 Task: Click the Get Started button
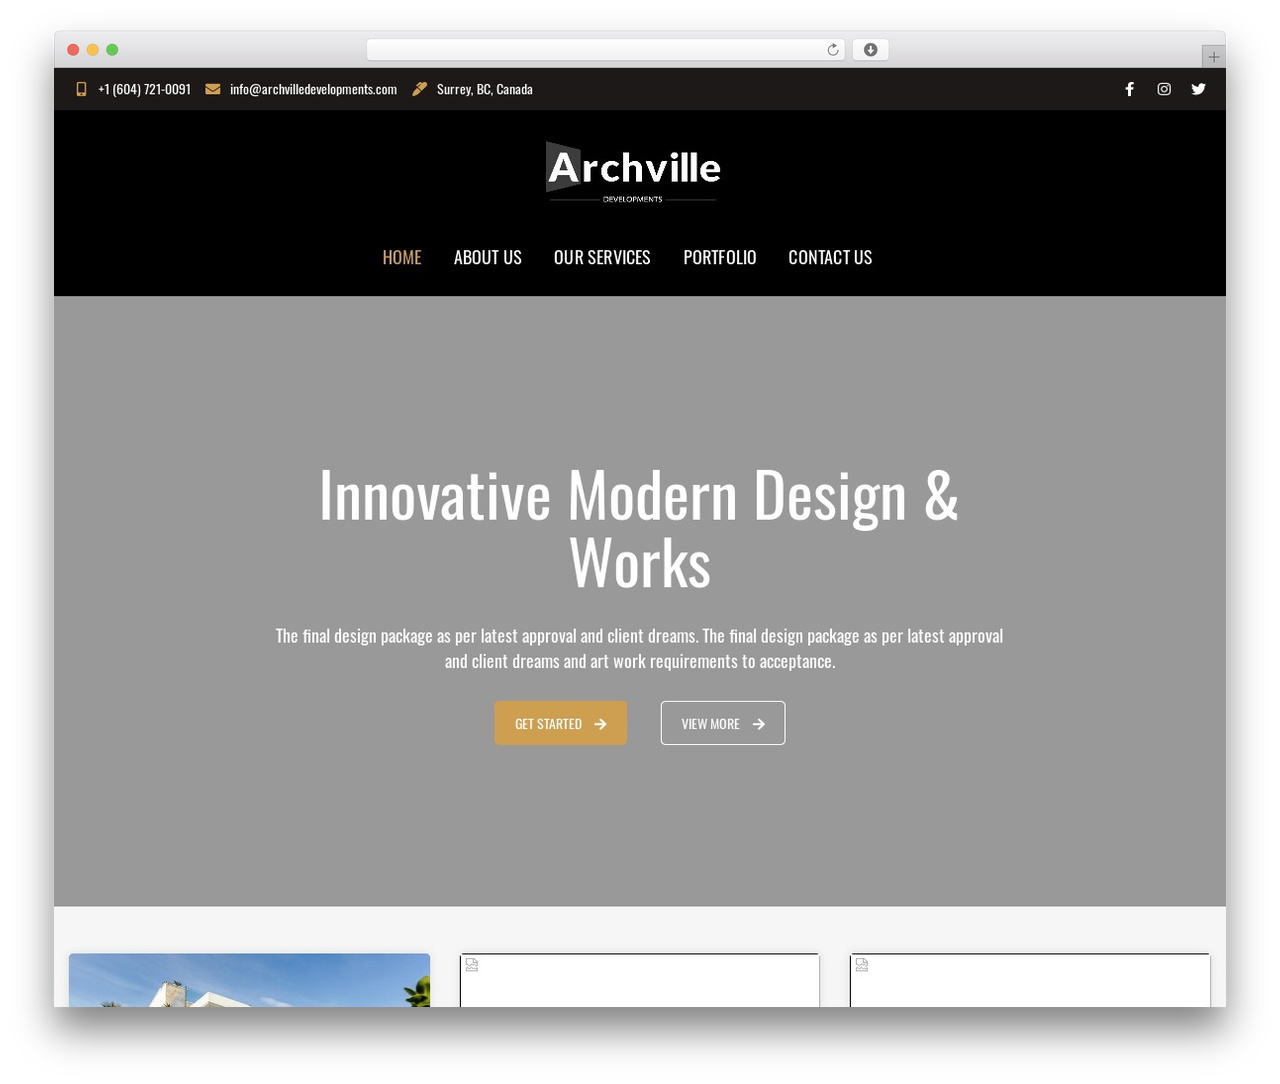point(560,723)
